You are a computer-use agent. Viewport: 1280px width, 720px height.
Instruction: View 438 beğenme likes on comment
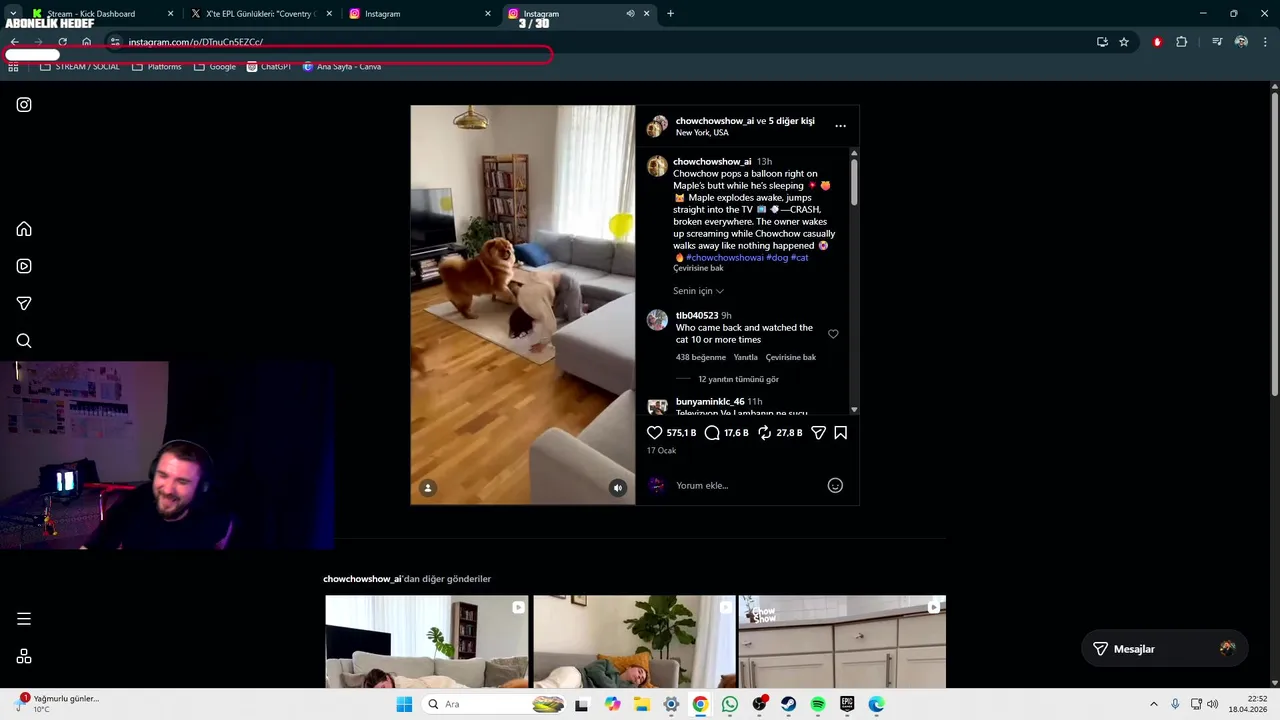point(700,358)
